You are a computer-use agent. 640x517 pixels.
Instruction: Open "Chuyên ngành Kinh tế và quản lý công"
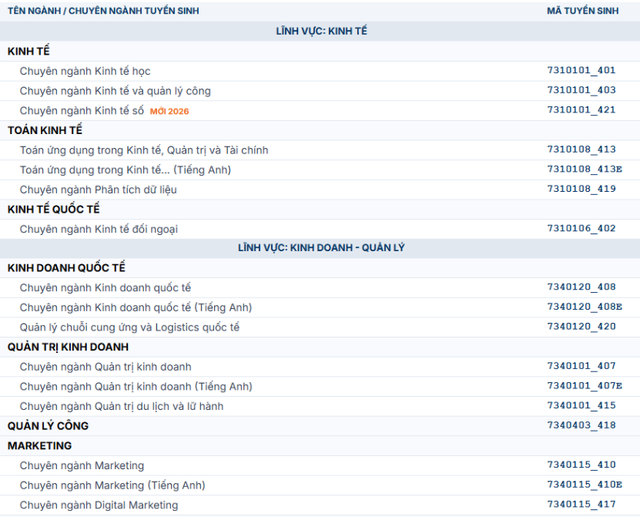click(115, 91)
